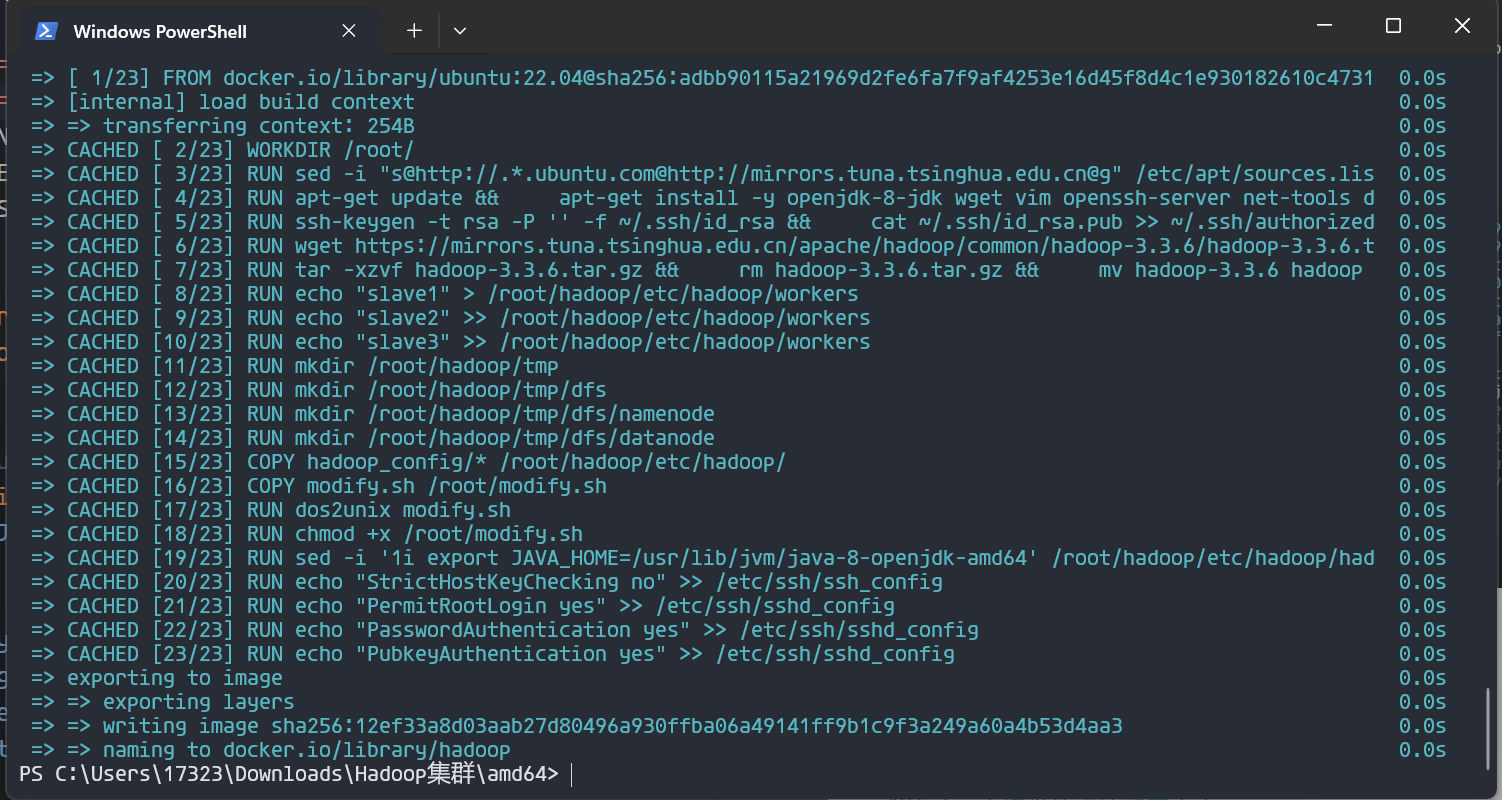The image size is (1502, 800).
Task: Click the "writing image sha256" hash text
Action: (697, 726)
